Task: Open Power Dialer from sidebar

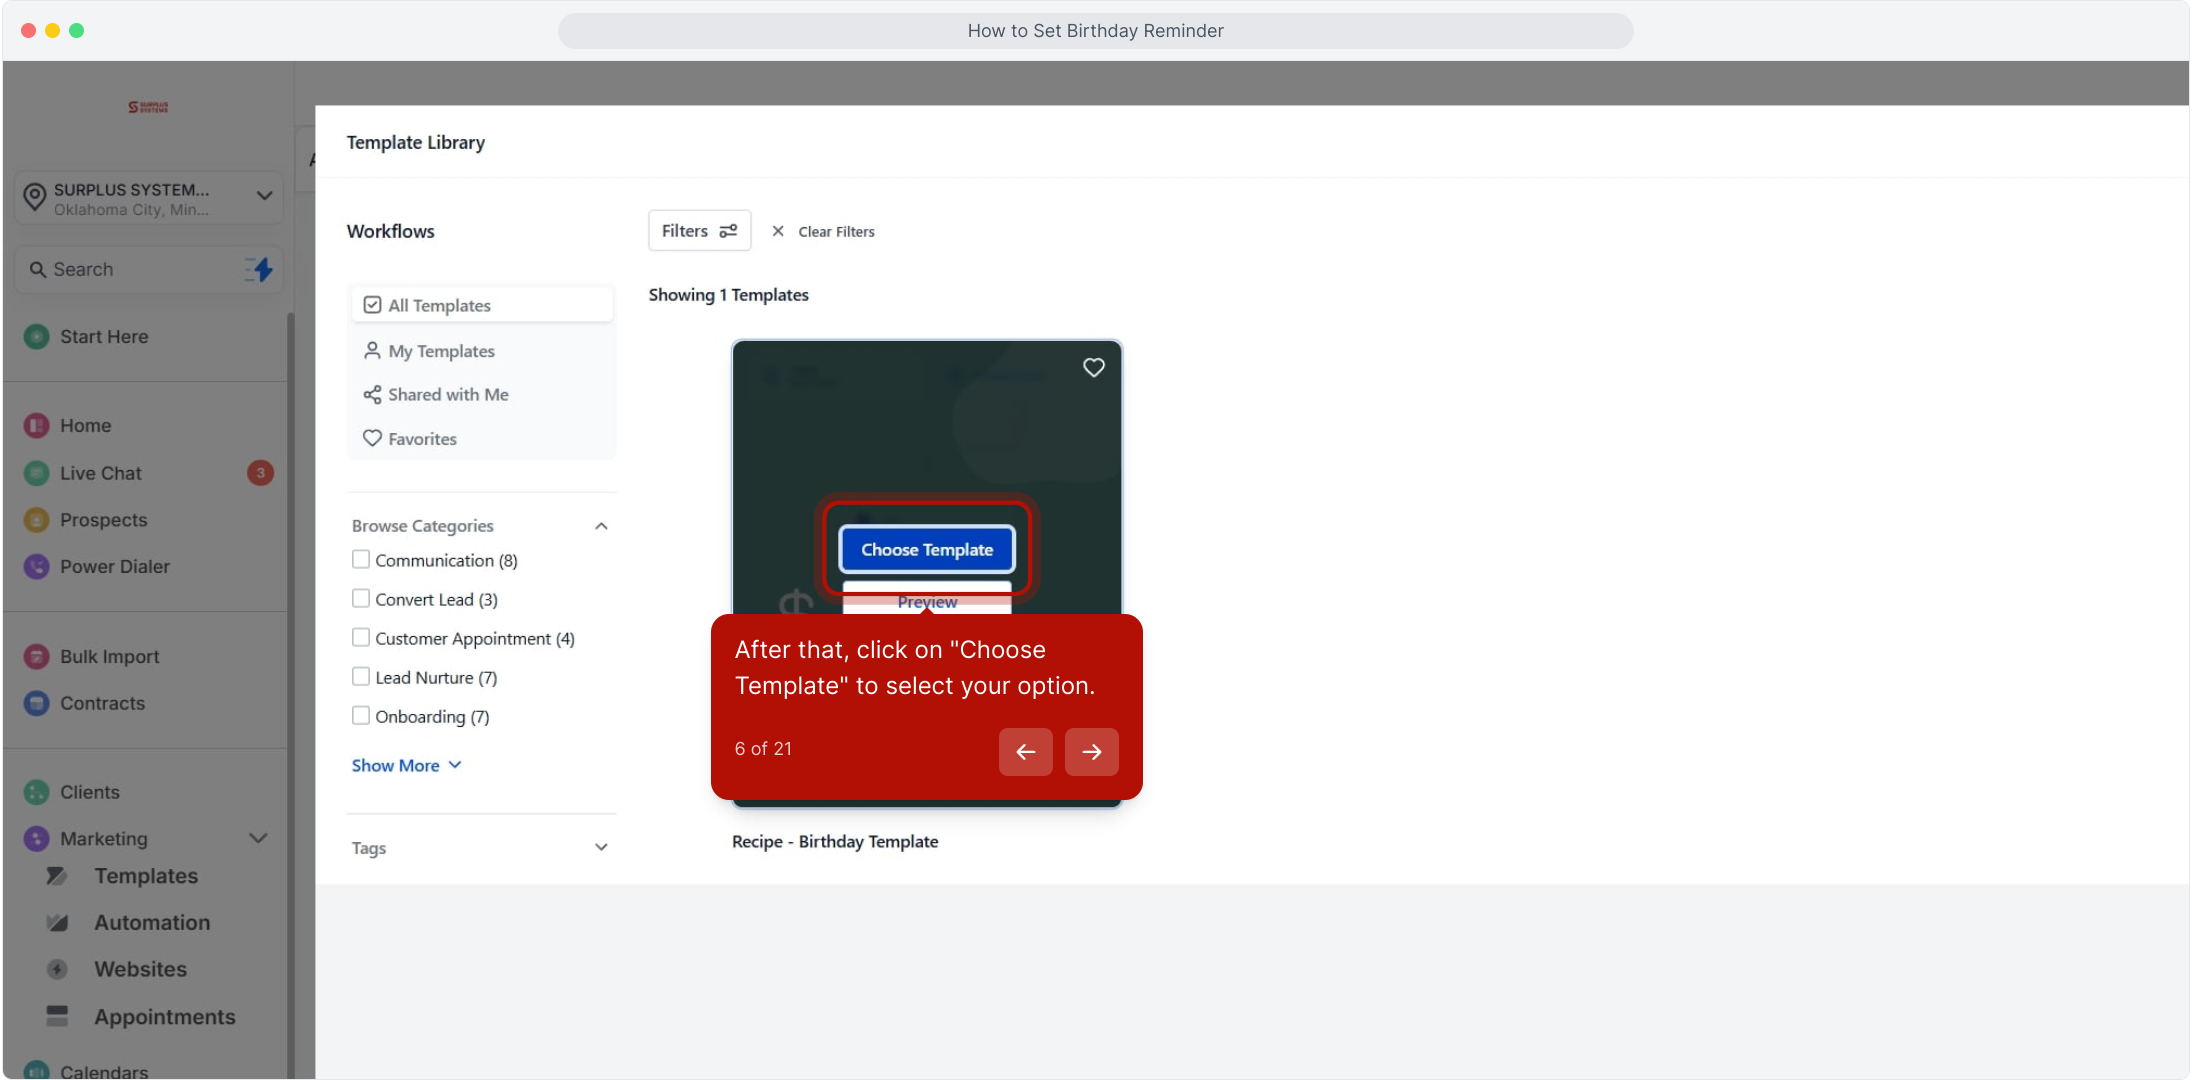Action: coord(114,567)
